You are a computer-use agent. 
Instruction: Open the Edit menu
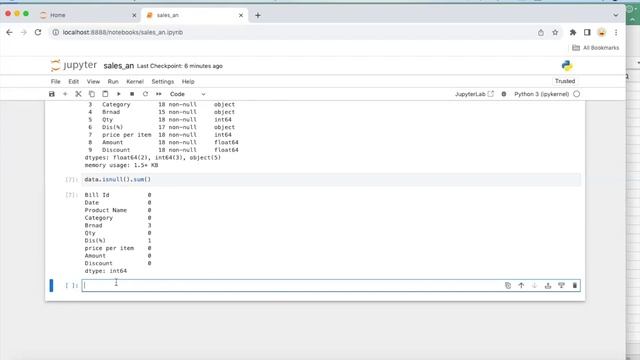click(73, 82)
